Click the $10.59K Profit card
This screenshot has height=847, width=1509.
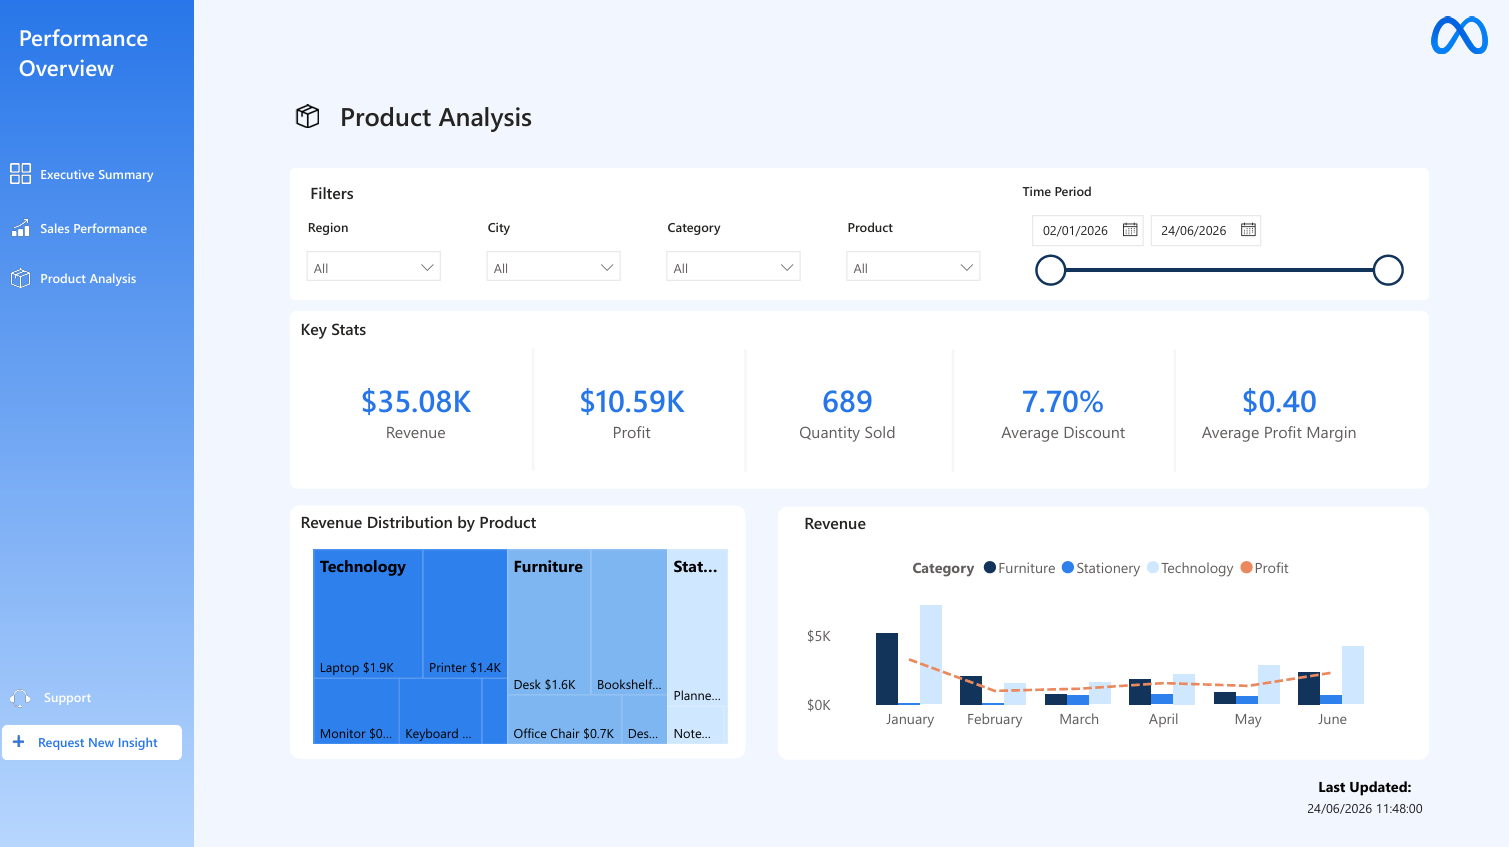coord(632,414)
